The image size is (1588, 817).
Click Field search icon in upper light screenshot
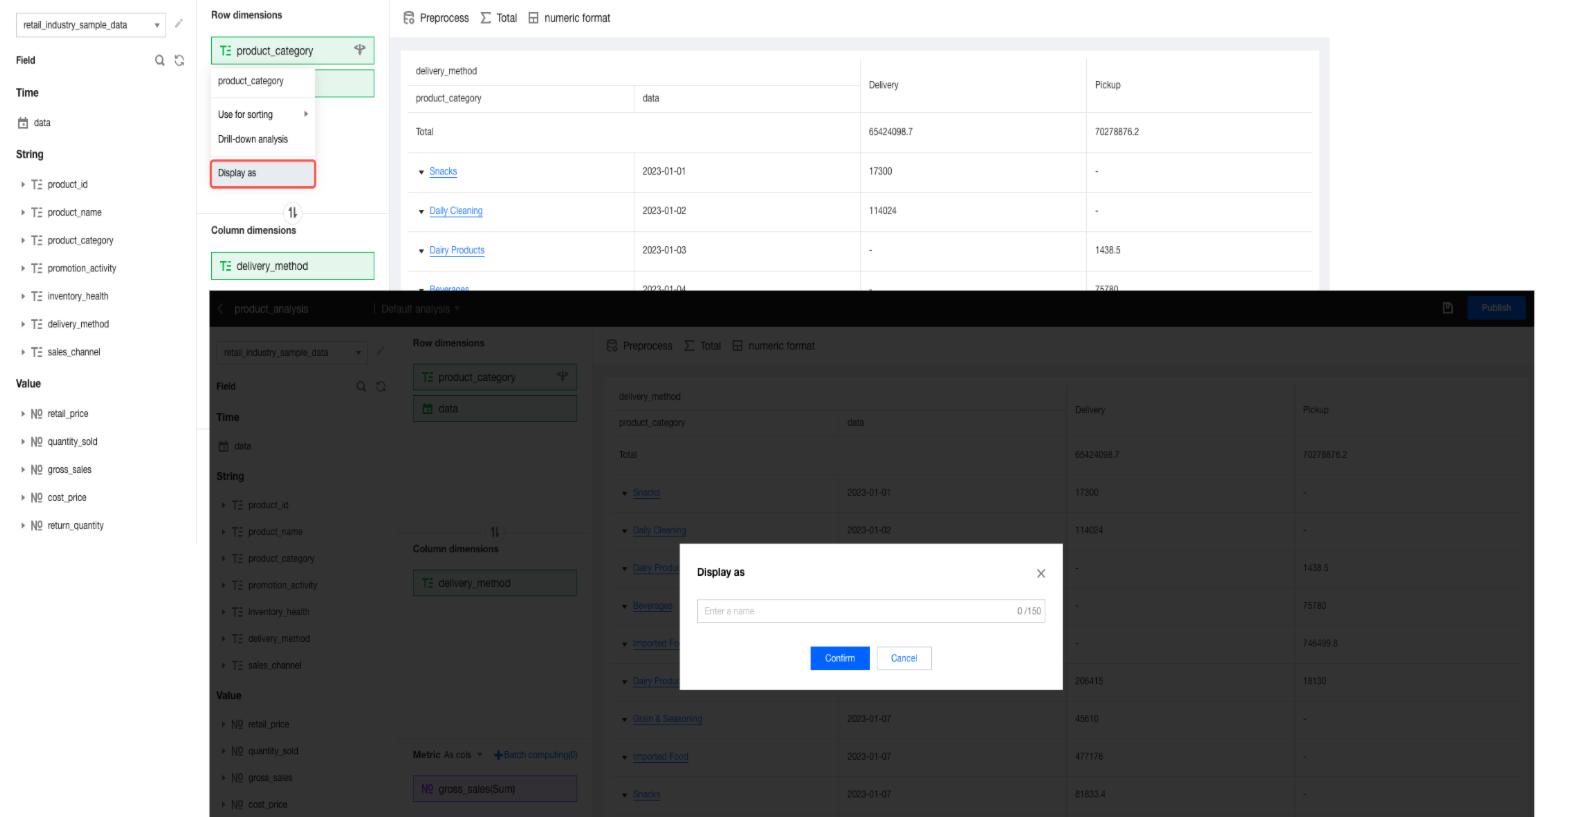coord(160,60)
